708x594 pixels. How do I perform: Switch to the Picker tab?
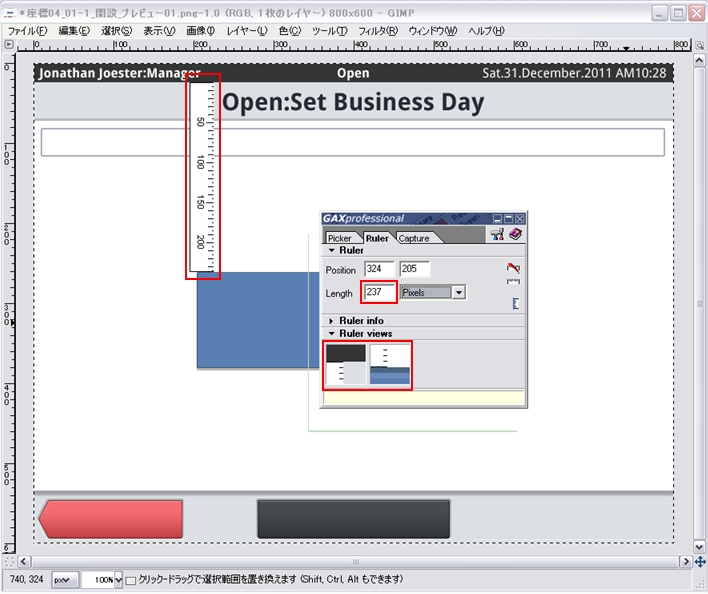pos(339,238)
